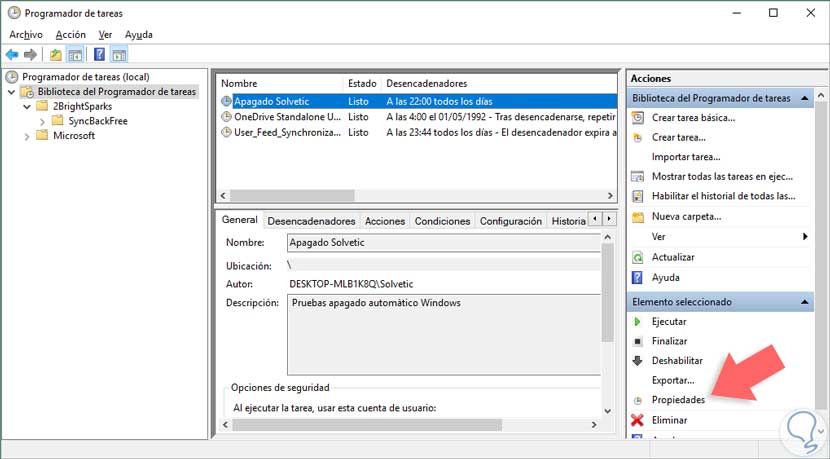Image resolution: width=830 pixels, height=459 pixels.
Task: Click the clock icon beside User_Feed_Synchroniza task
Action: click(x=227, y=132)
